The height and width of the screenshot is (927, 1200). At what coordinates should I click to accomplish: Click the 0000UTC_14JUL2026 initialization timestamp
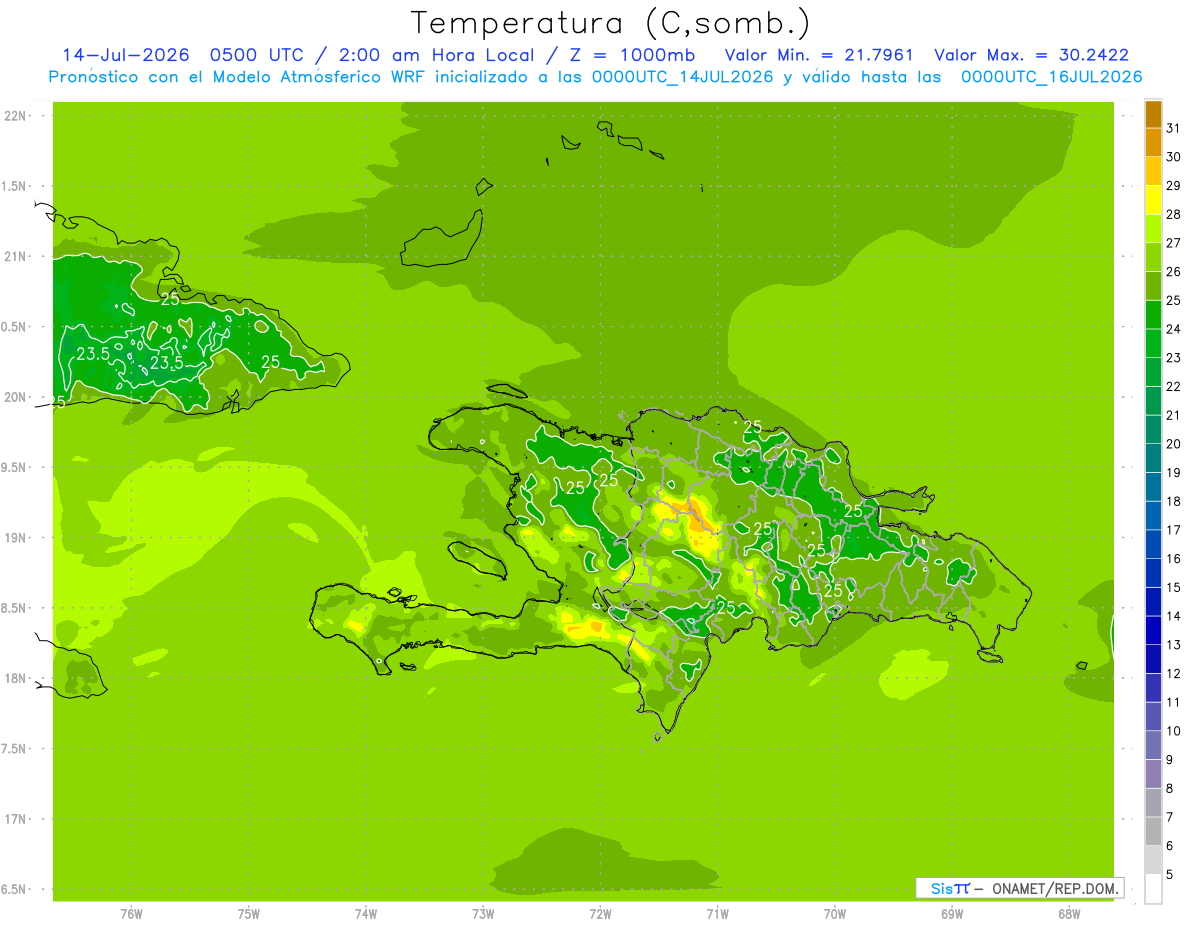(x=682, y=77)
